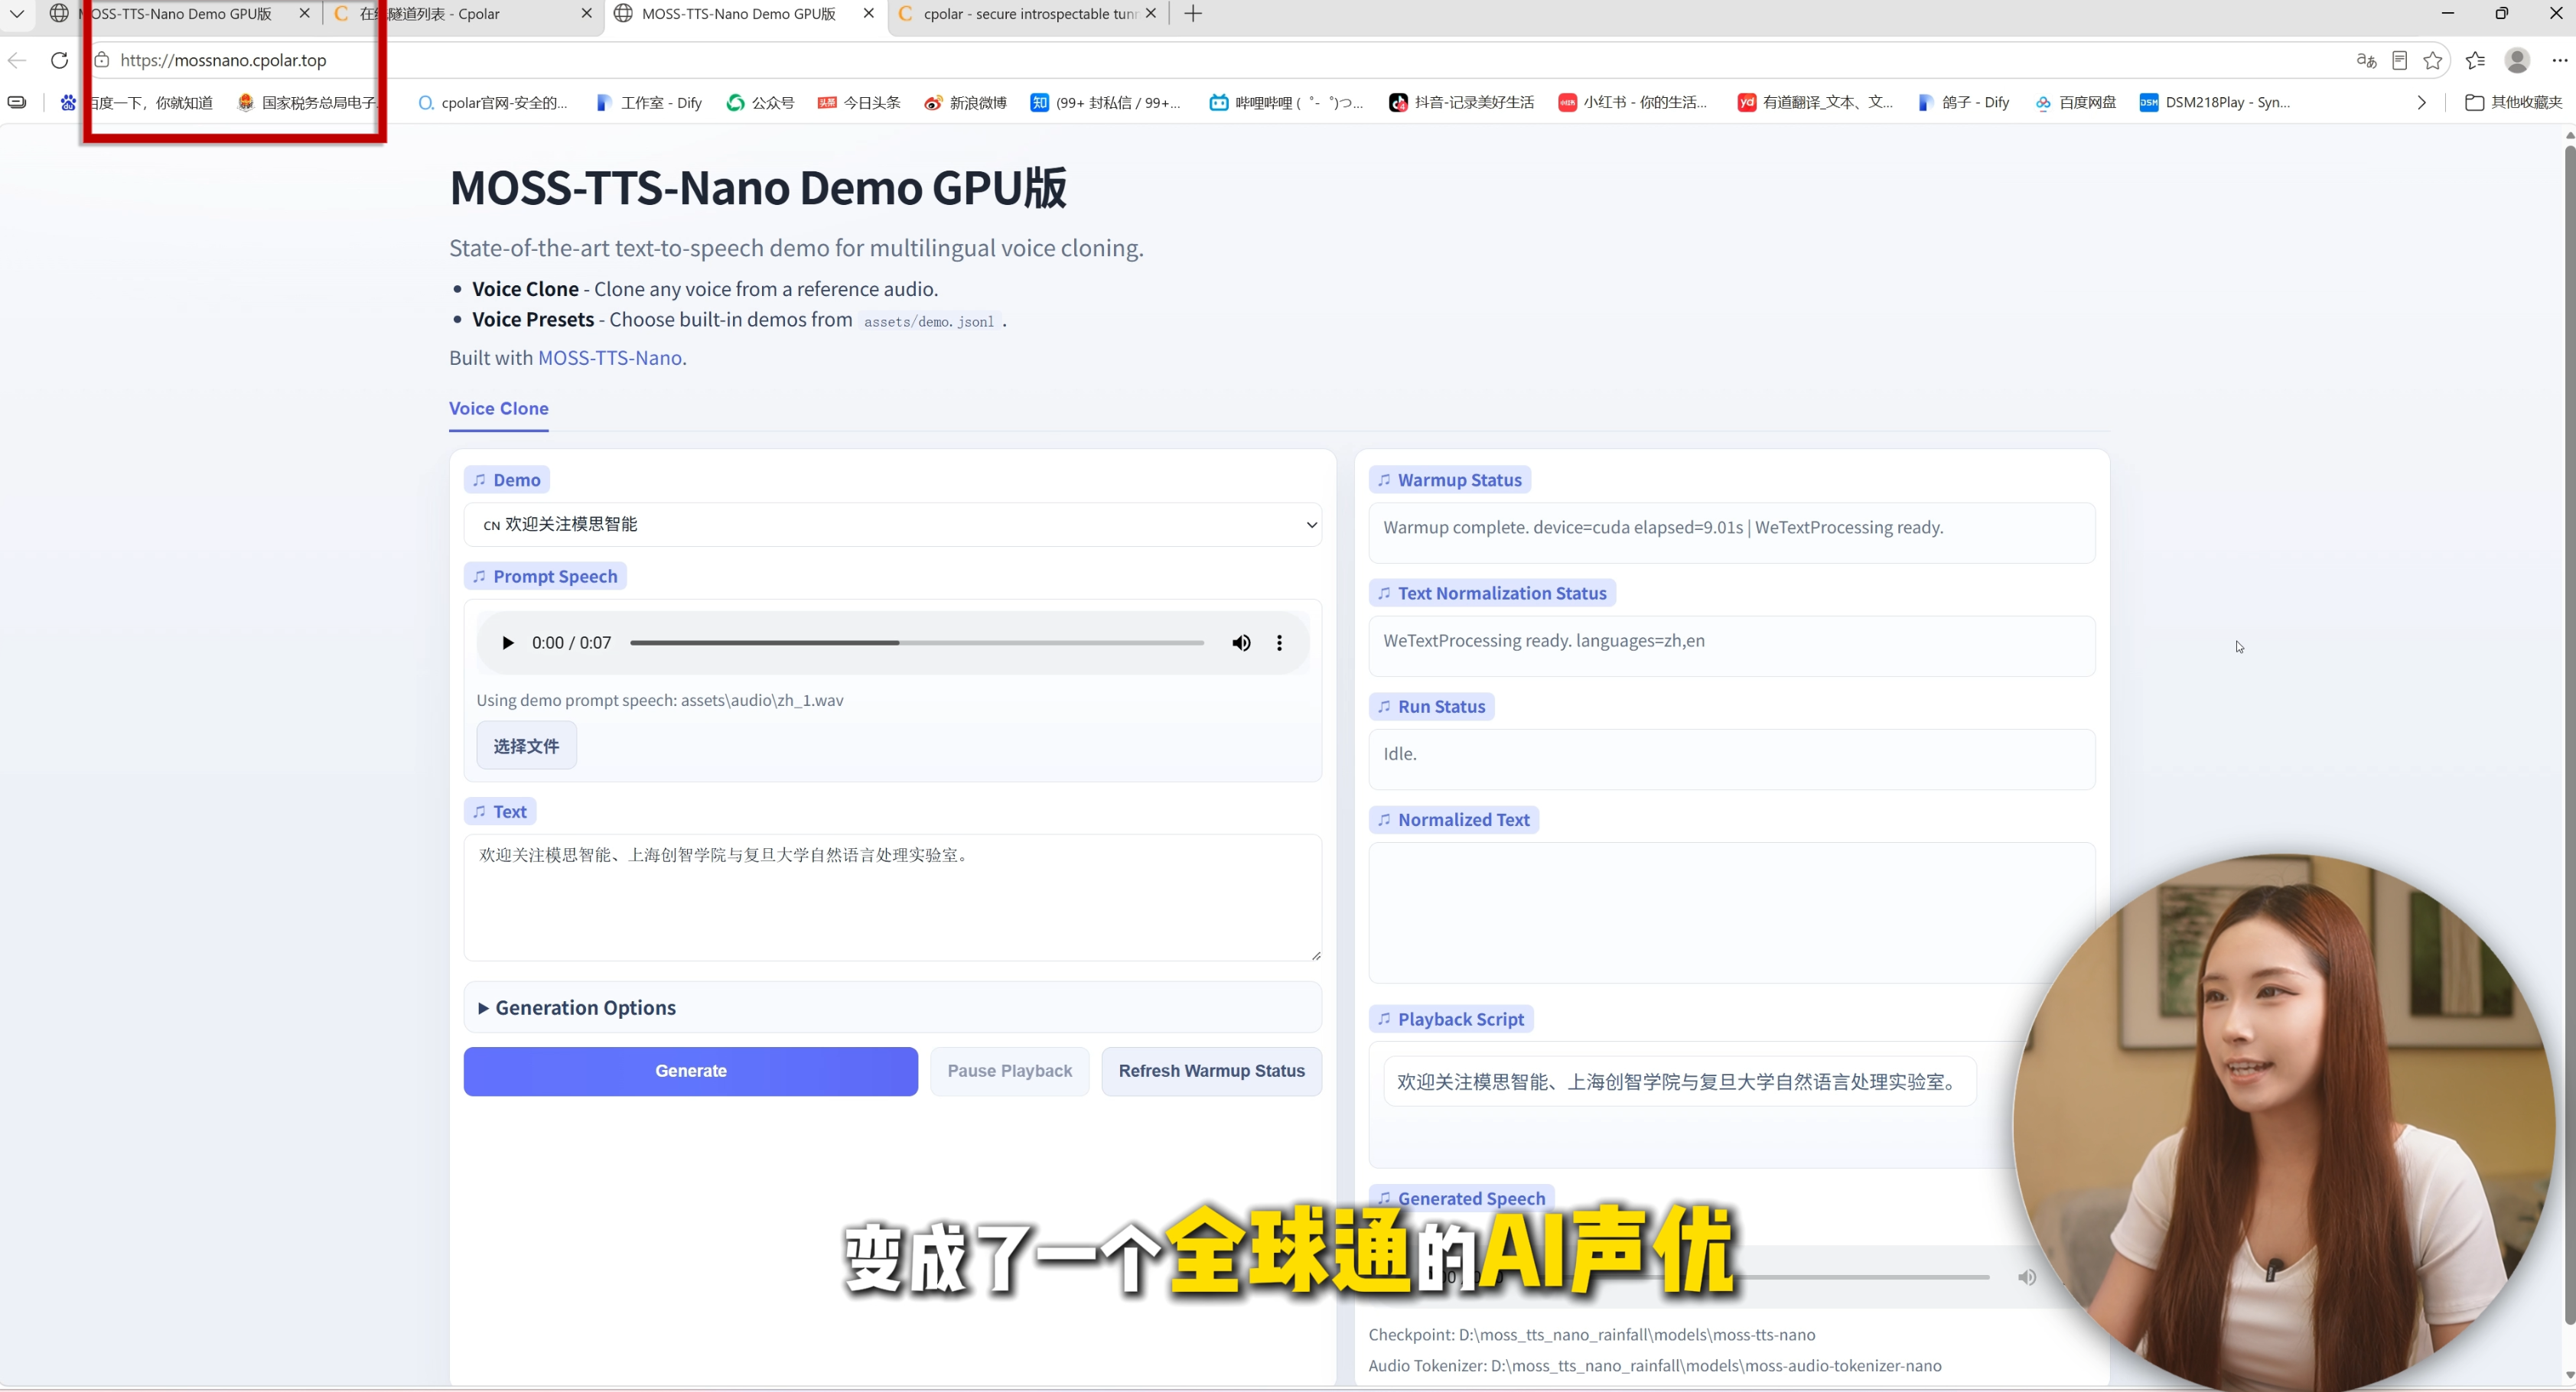Open the translate page icon in address bar
The width and height of the screenshot is (2576, 1392).
point(2366,60)
